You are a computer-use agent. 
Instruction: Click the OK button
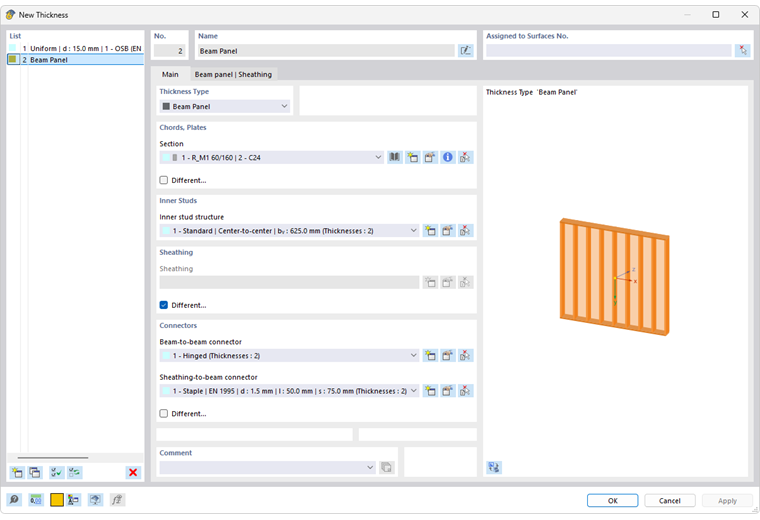613,500
